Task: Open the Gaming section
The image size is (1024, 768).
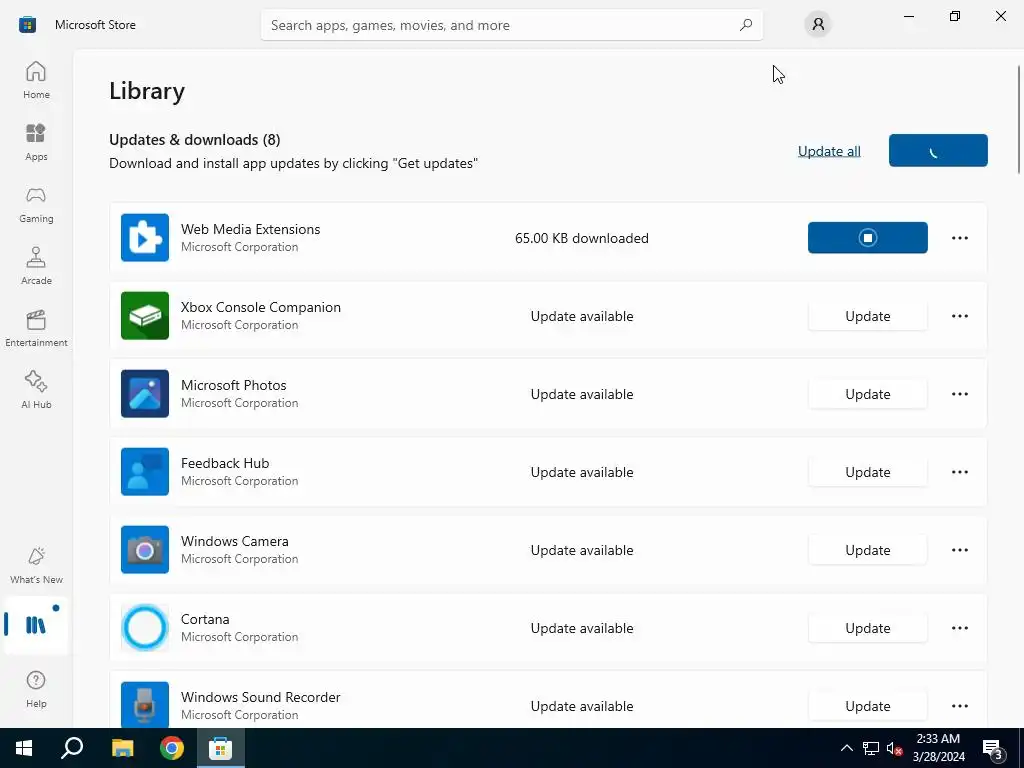Action: click(36, 204)
